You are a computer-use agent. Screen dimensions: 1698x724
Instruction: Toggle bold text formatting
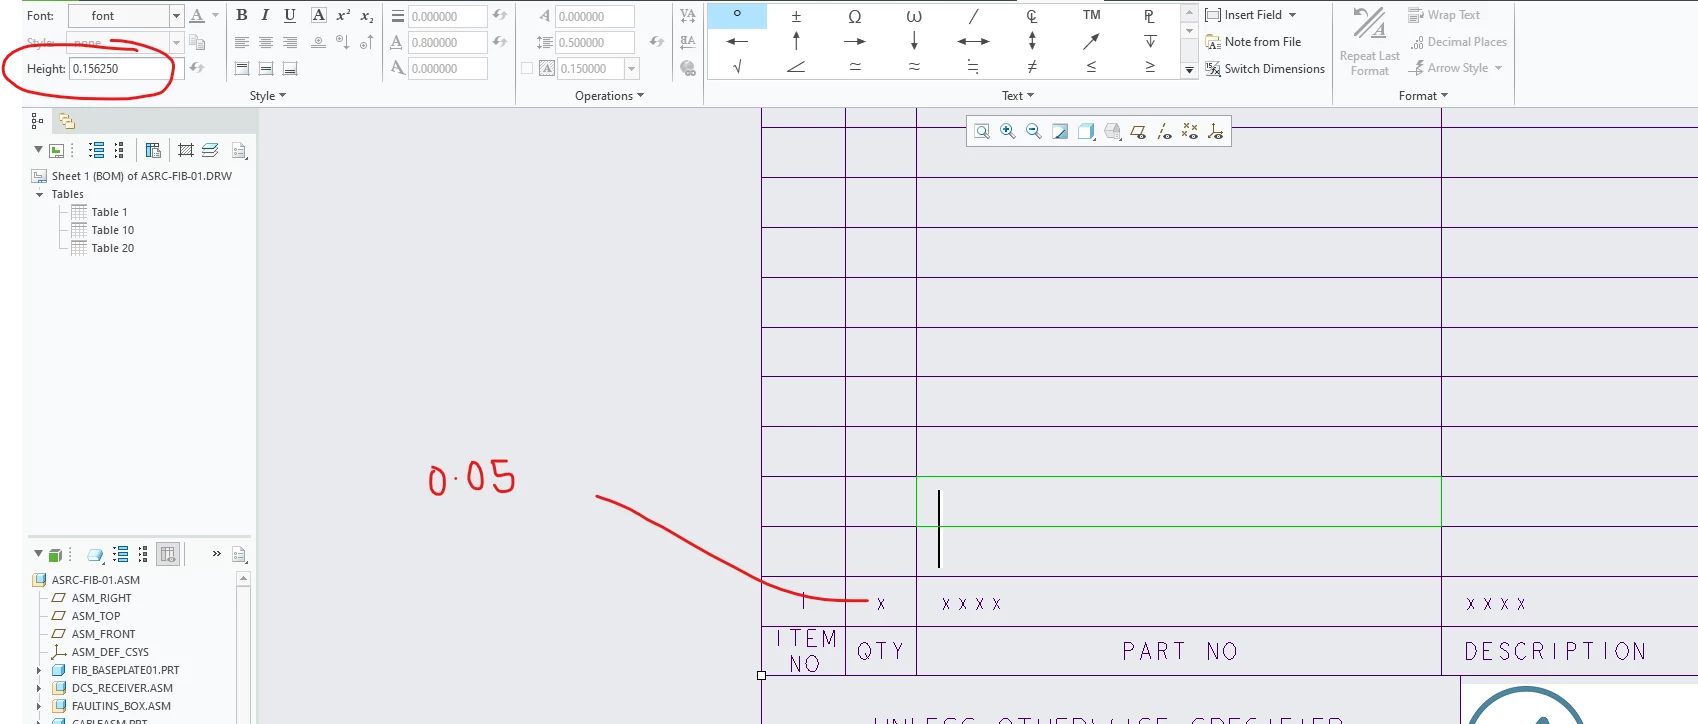point(241,15)
